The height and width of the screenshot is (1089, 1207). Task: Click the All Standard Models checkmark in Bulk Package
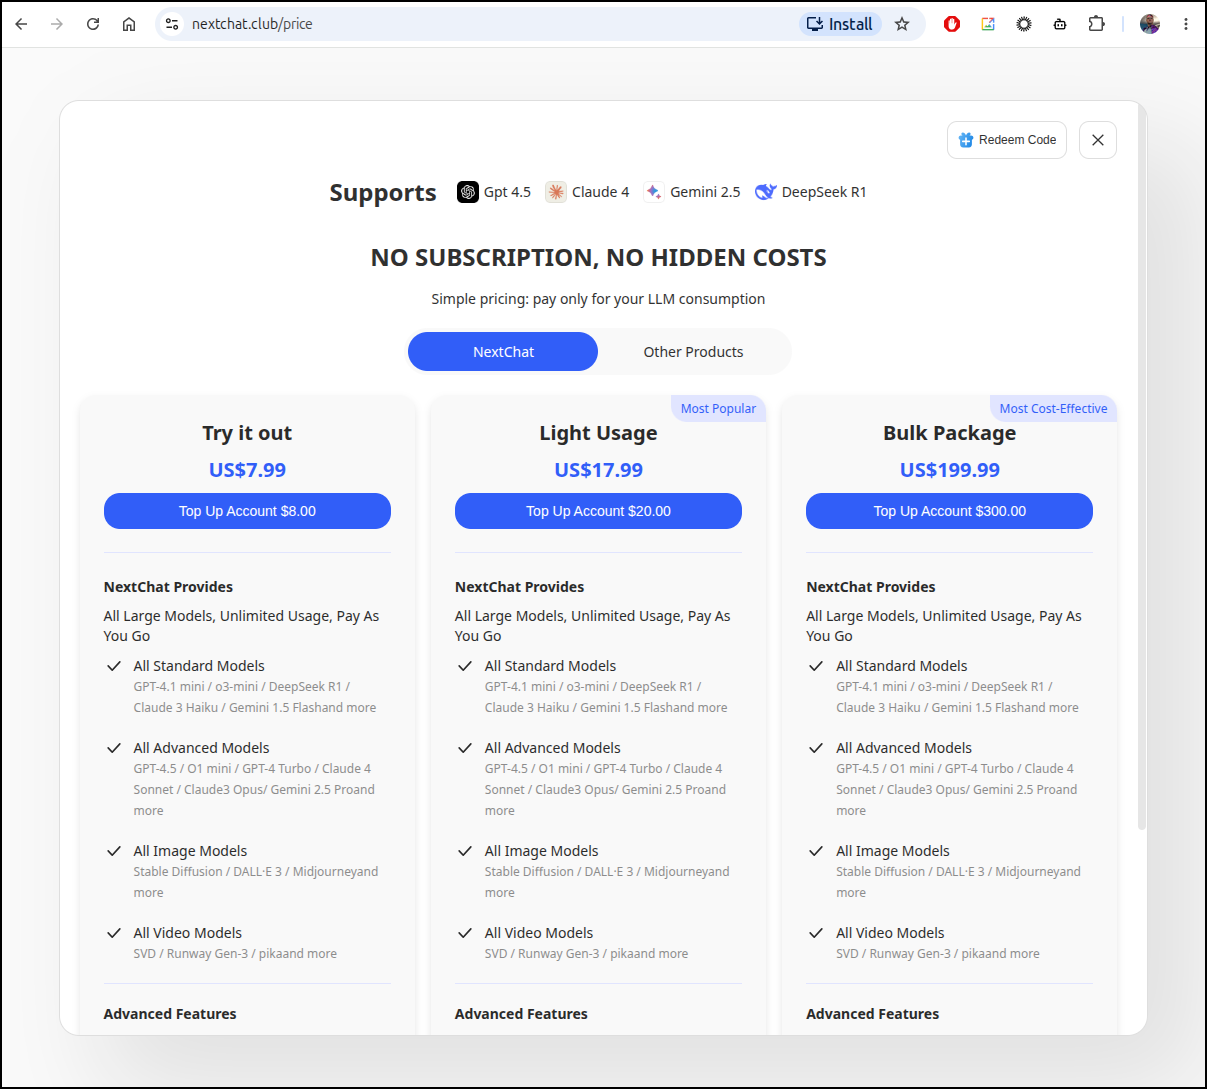(816, 666)
